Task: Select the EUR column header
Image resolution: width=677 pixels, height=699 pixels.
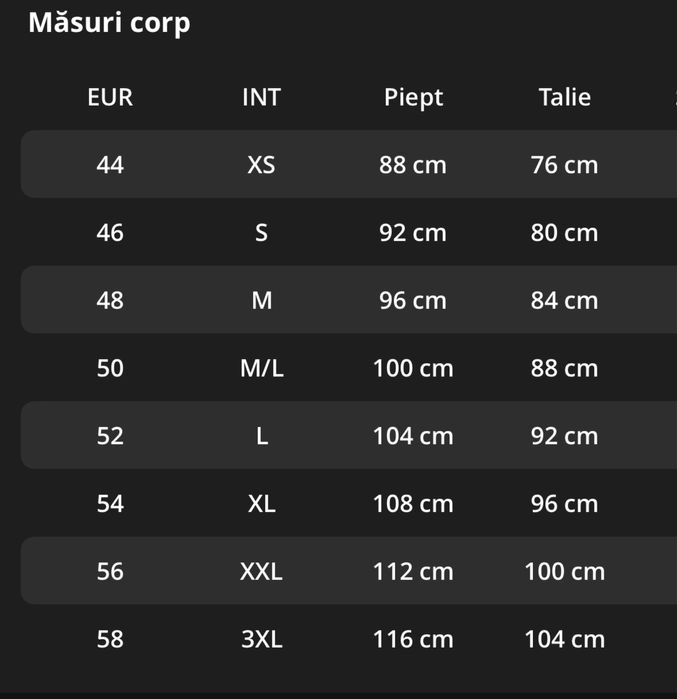Action: [110, 97]
